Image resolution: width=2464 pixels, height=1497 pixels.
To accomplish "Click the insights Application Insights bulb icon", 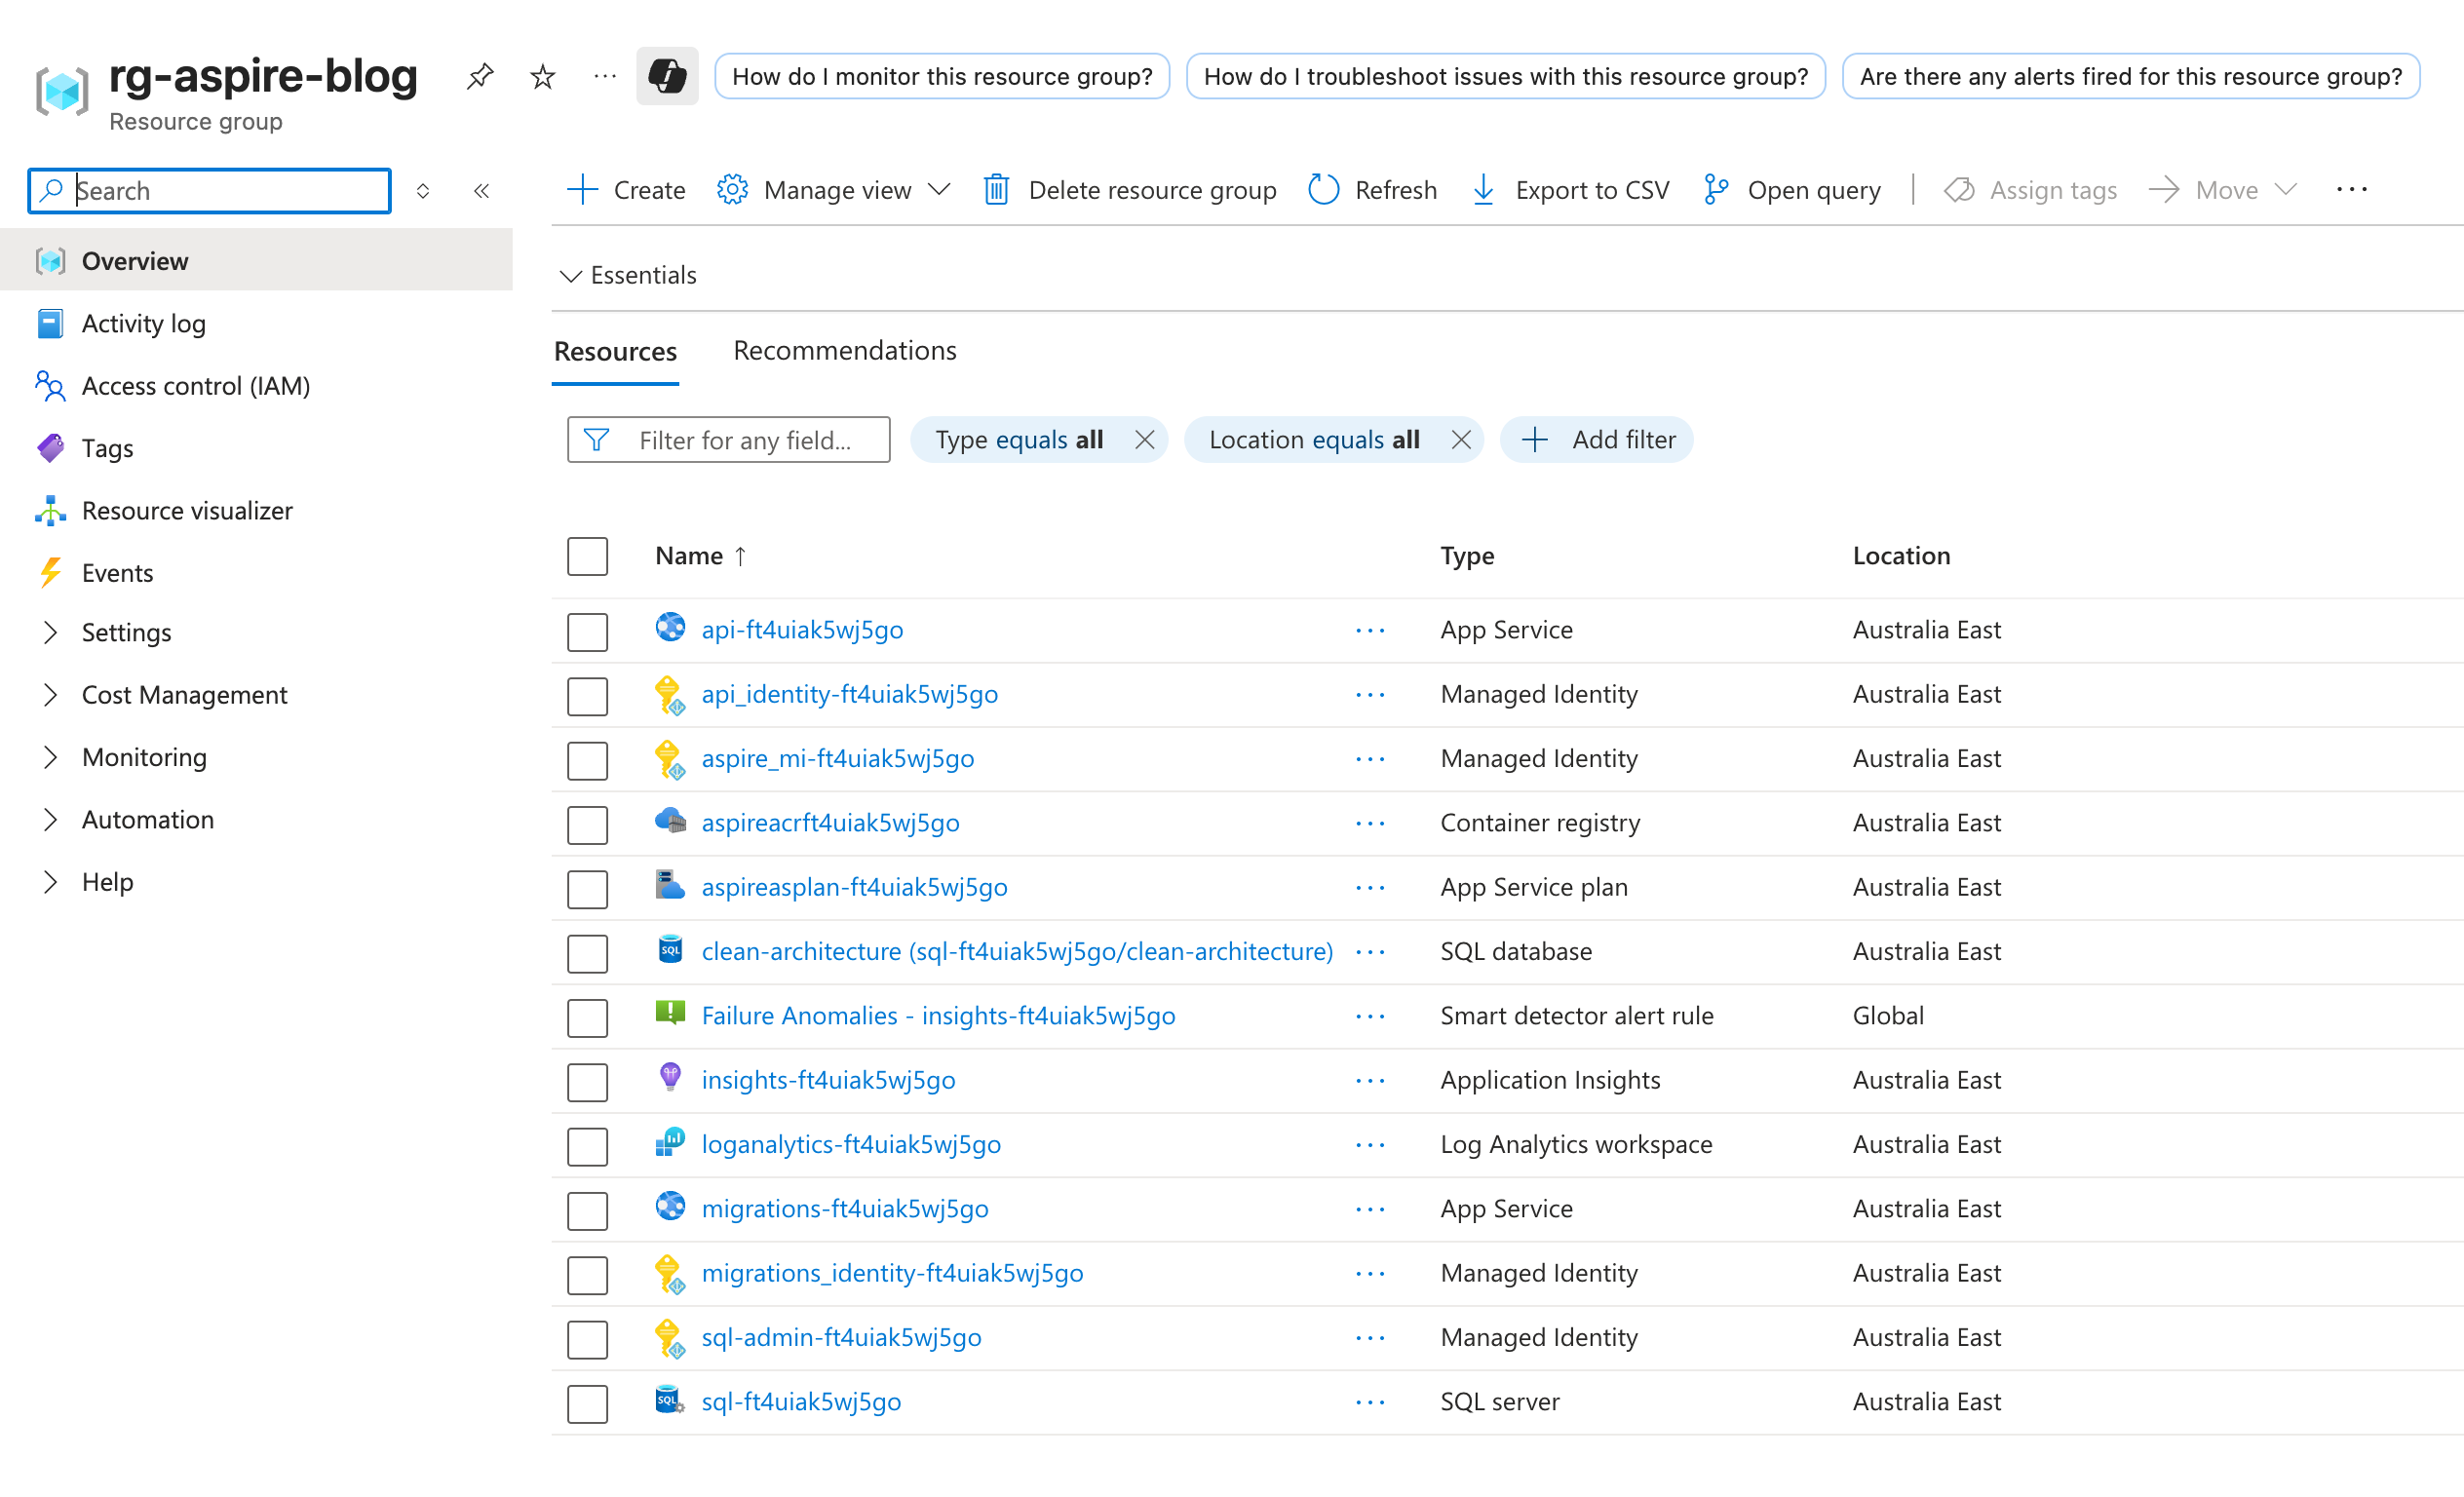I will coord(670,1077).
